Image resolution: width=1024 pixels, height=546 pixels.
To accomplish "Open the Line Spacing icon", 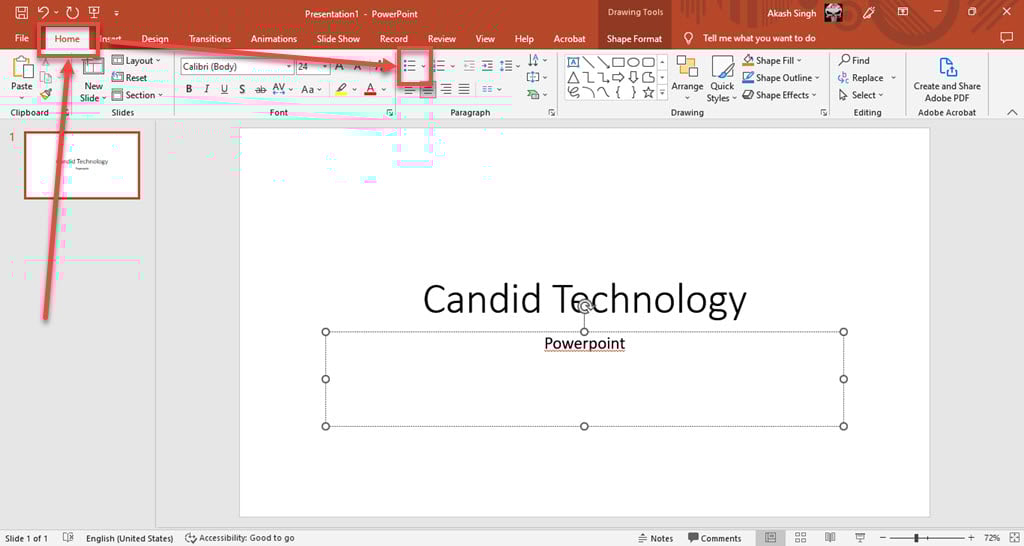I will point(507,66).
